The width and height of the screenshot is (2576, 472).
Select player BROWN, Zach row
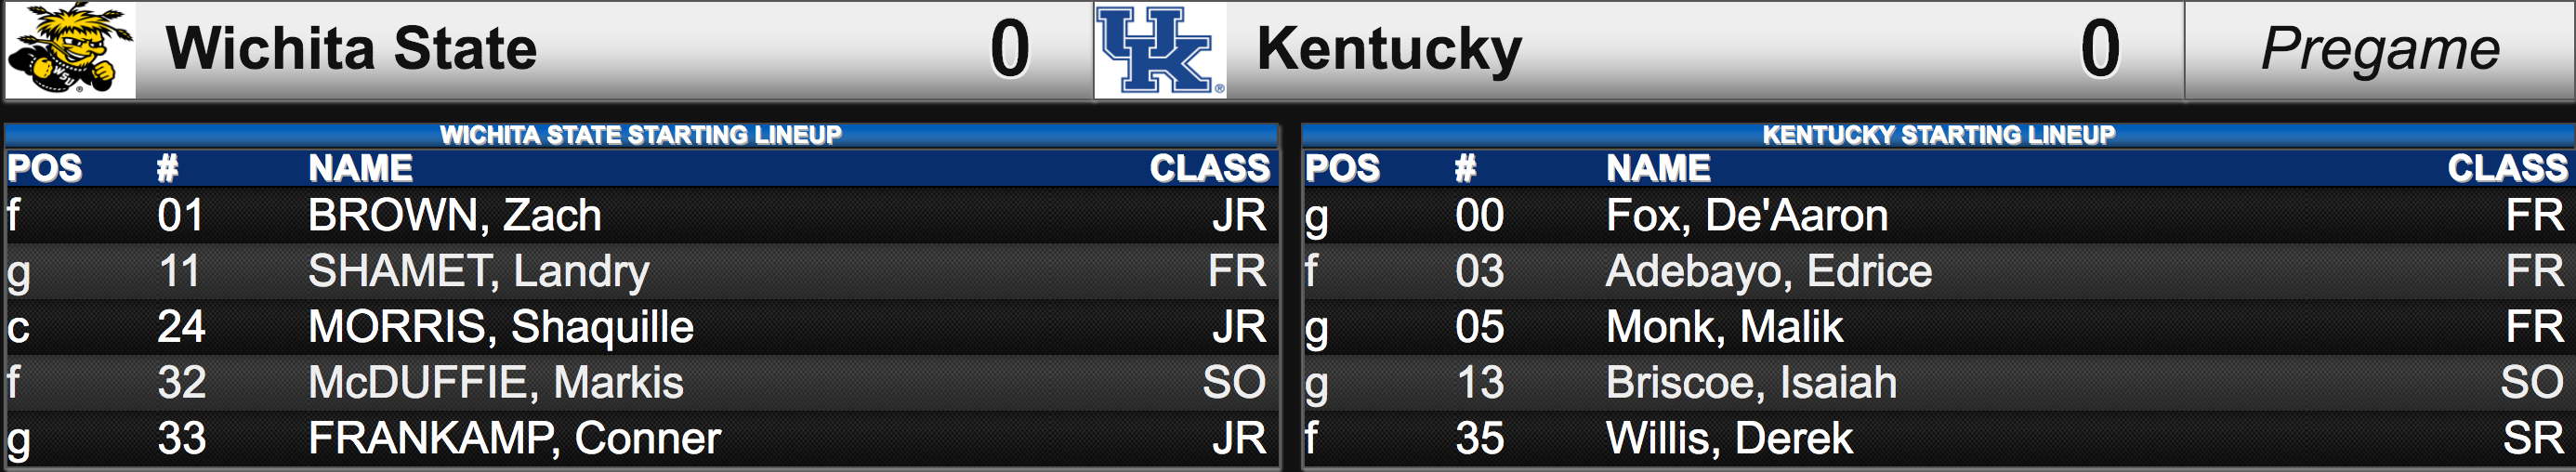641,216
